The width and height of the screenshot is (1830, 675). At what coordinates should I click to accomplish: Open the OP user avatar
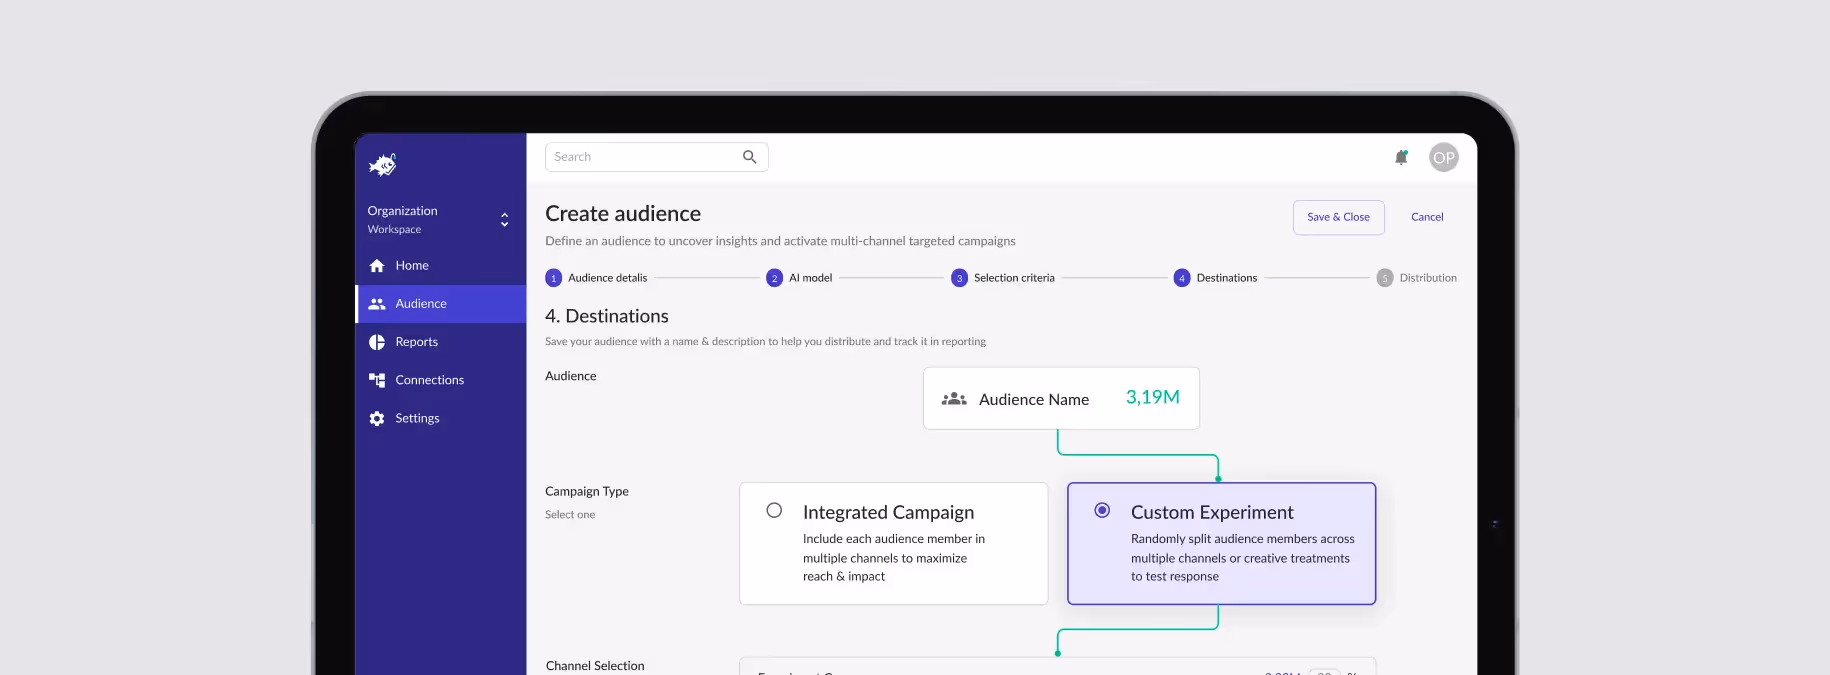(1443, 157)
